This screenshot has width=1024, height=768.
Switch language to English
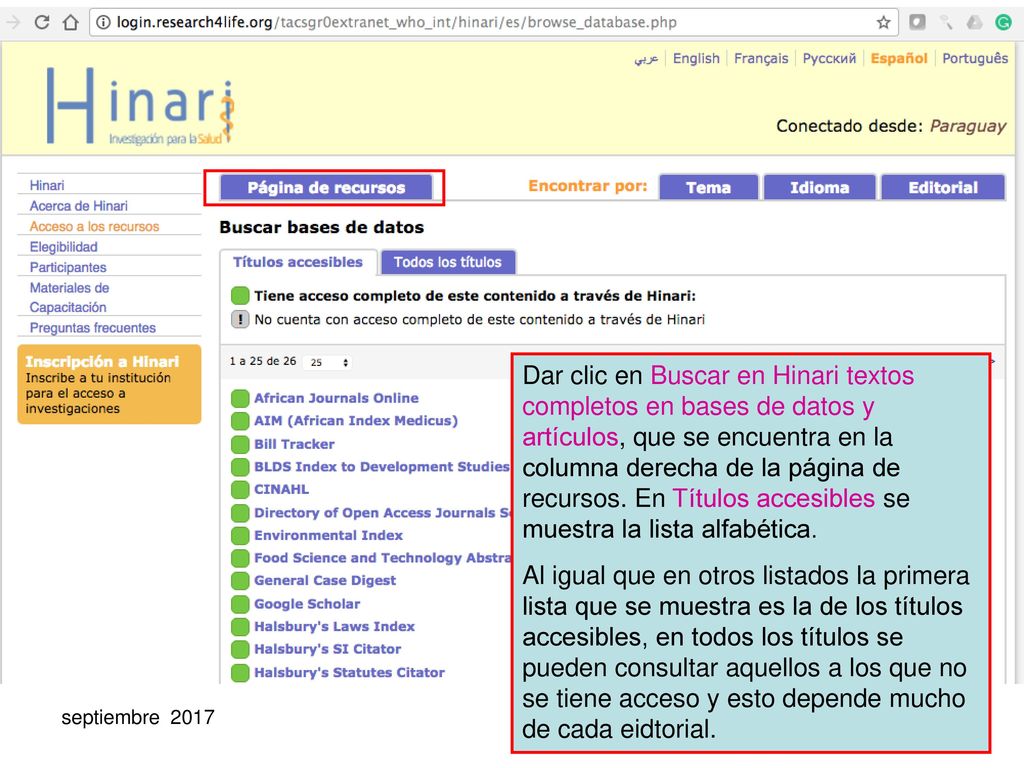pos(696,58)
